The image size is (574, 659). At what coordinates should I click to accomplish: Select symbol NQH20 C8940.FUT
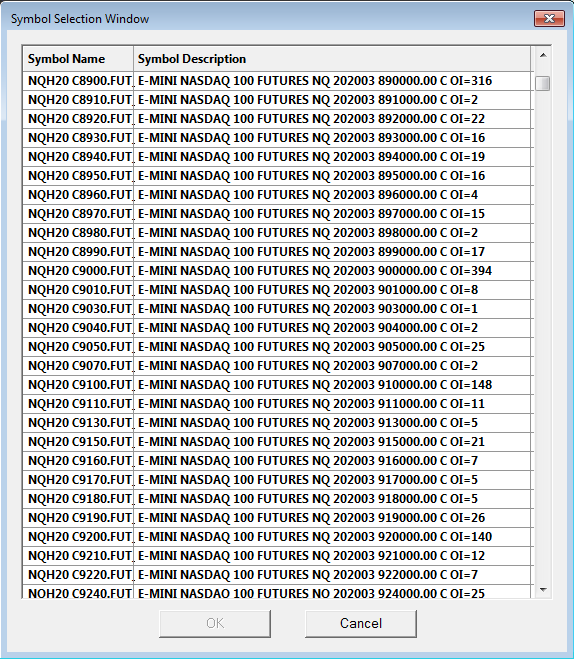[78, 157]
